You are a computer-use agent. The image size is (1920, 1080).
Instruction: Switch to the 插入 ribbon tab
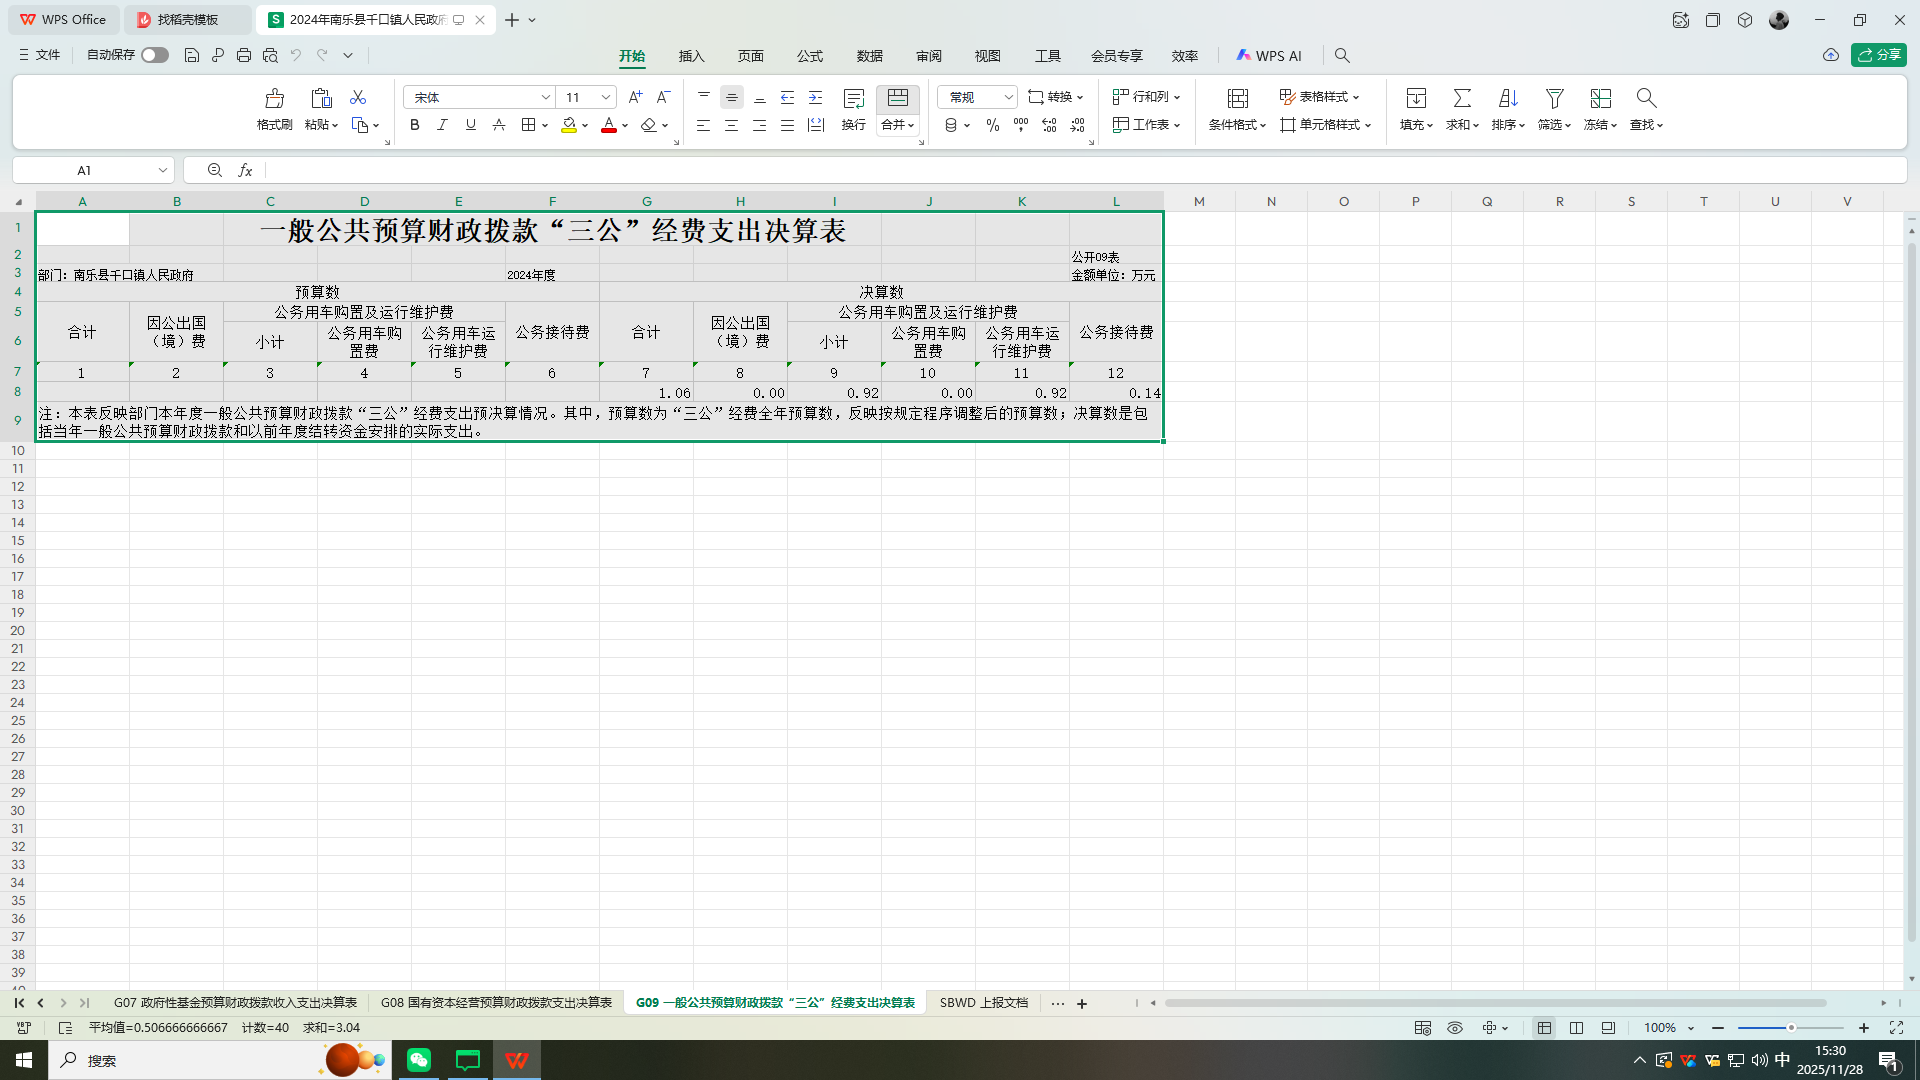point(690,57)
